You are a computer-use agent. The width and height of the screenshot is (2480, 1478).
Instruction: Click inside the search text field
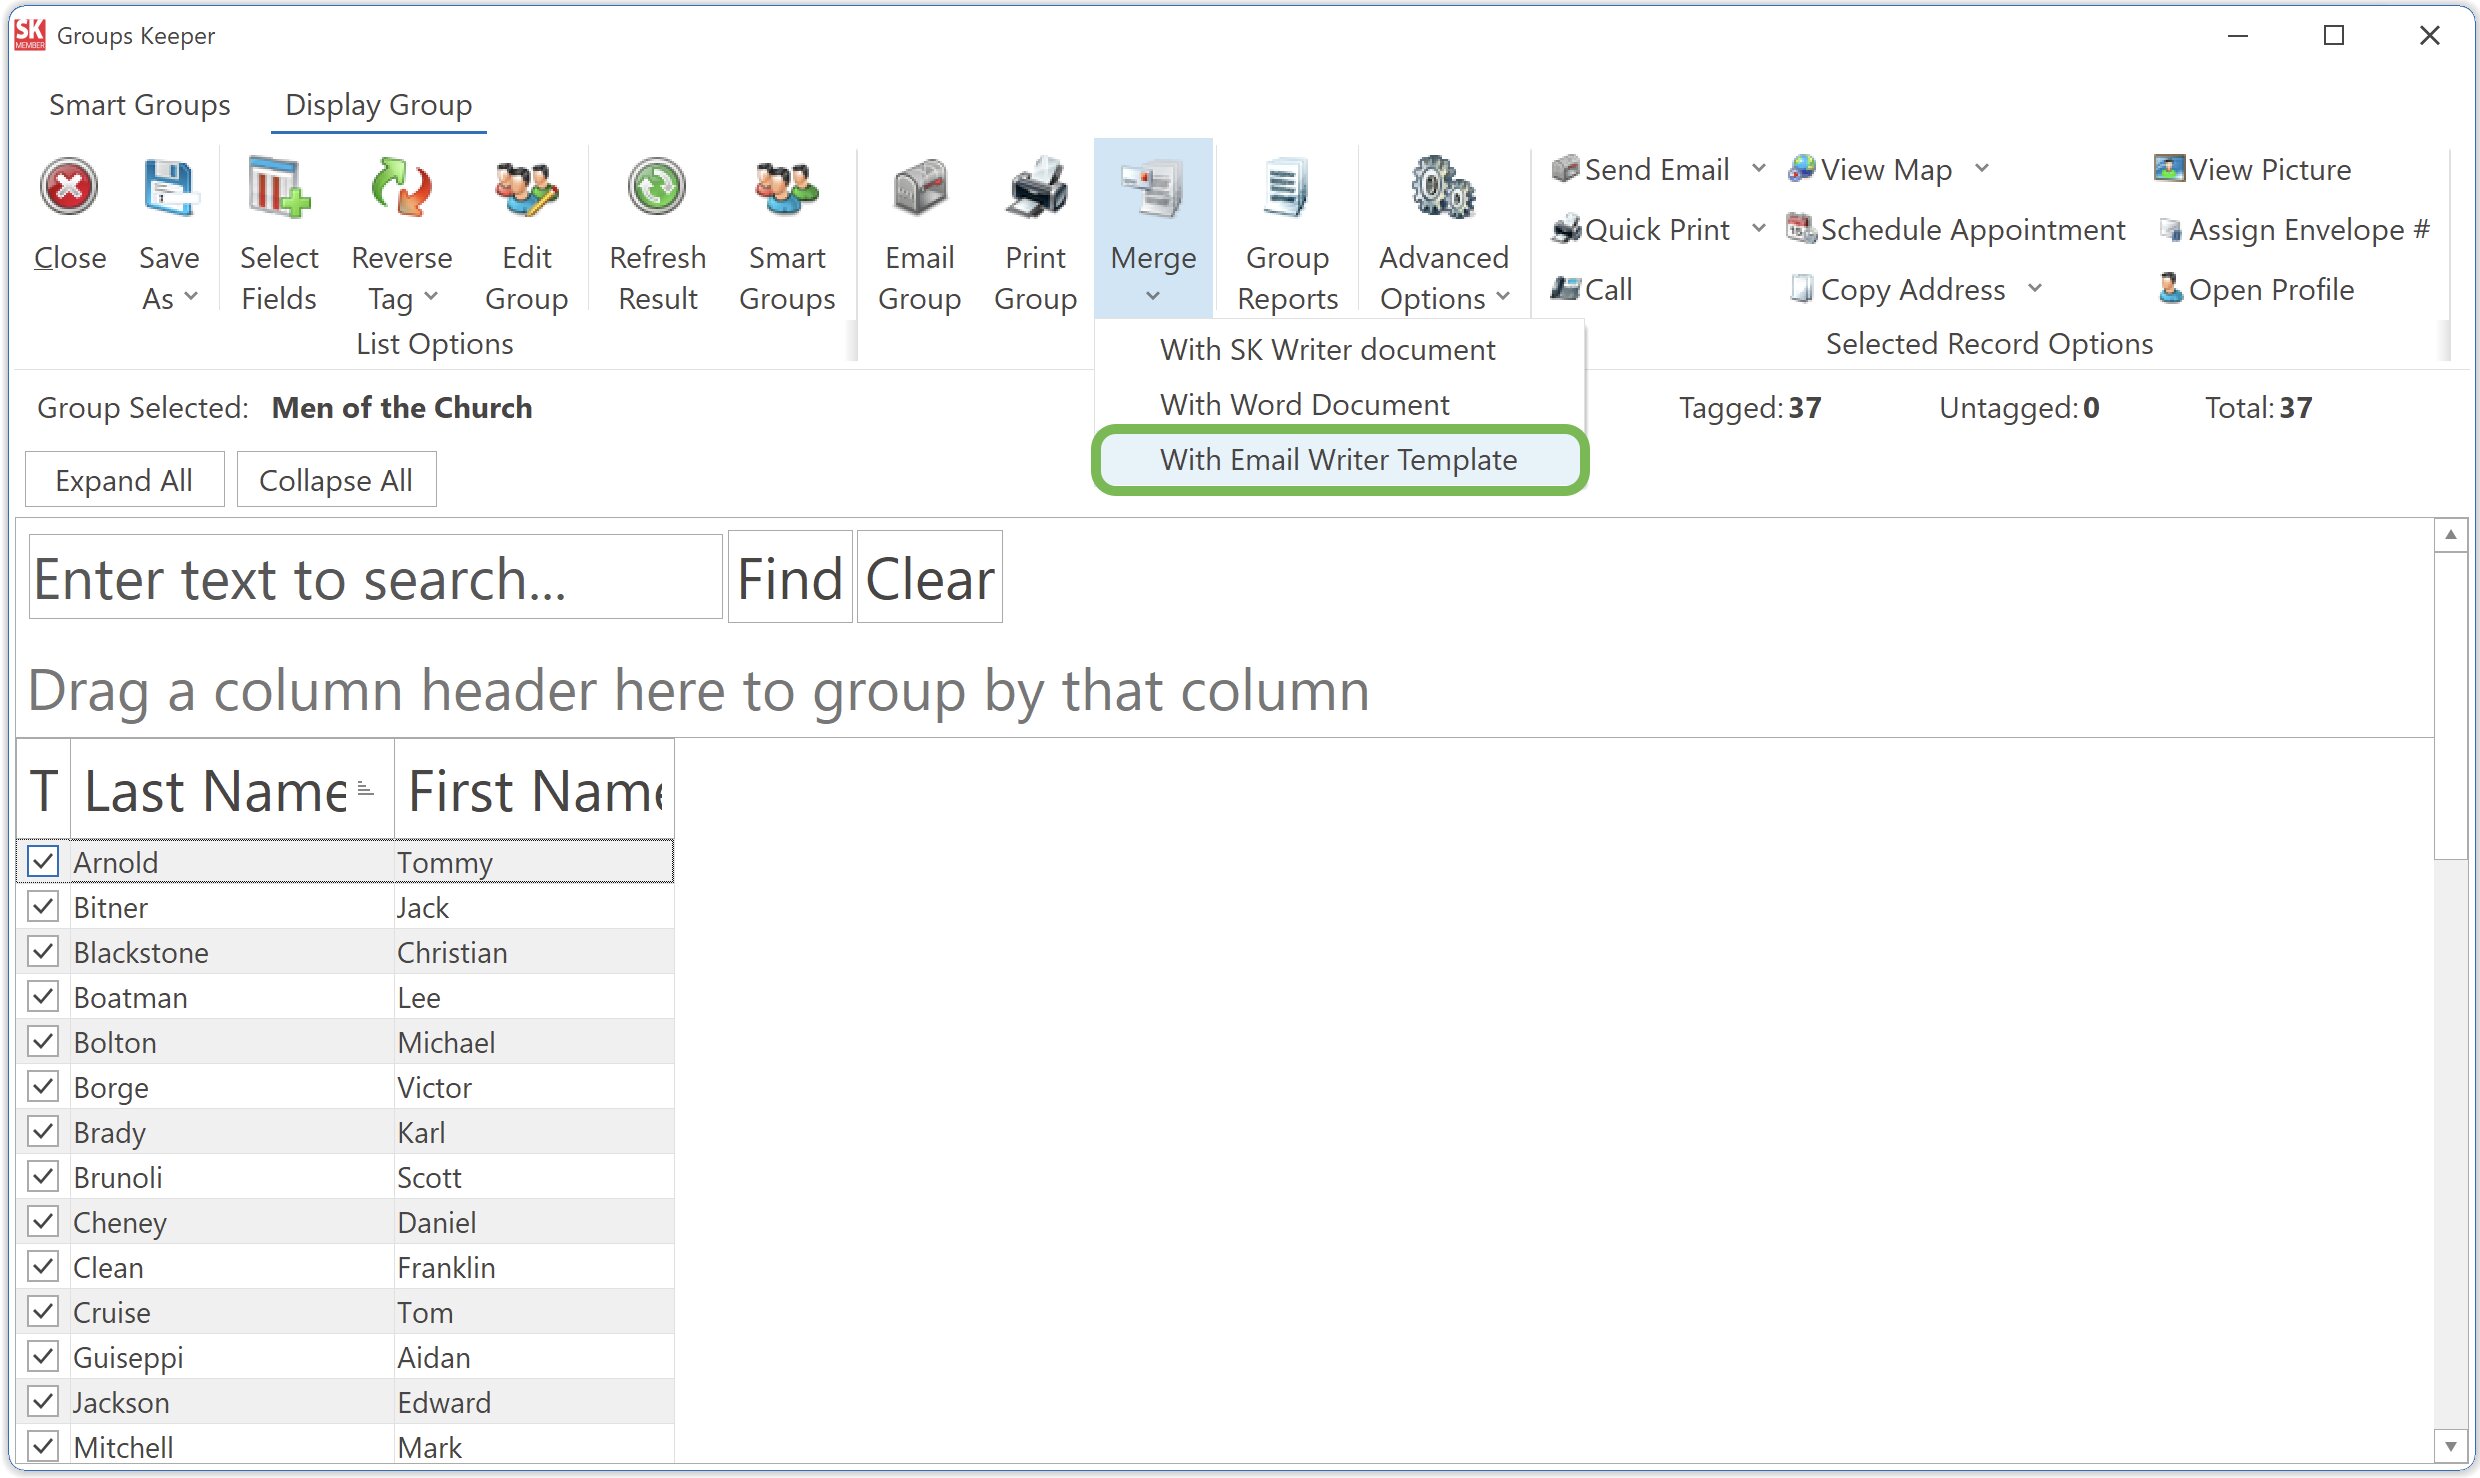pyautogui.click(x=375, y=577)
